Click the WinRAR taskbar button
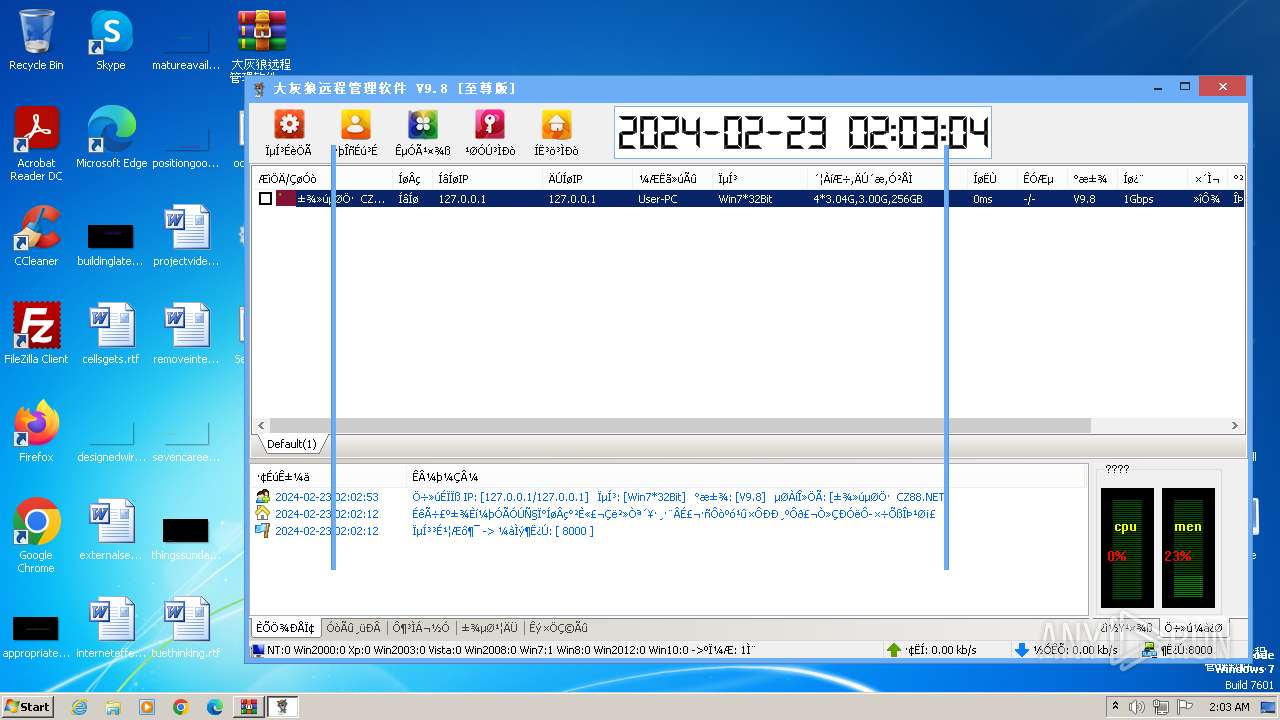1280x720 pixels. (247, 707)
